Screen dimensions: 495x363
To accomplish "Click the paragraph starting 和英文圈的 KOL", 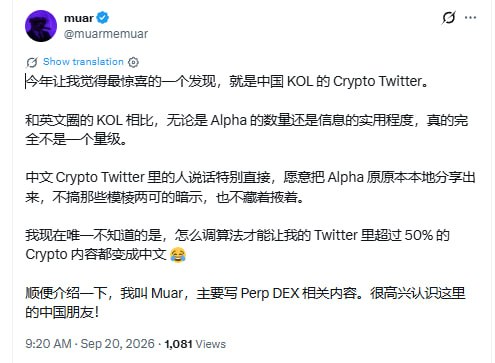I will click(247, 130).
